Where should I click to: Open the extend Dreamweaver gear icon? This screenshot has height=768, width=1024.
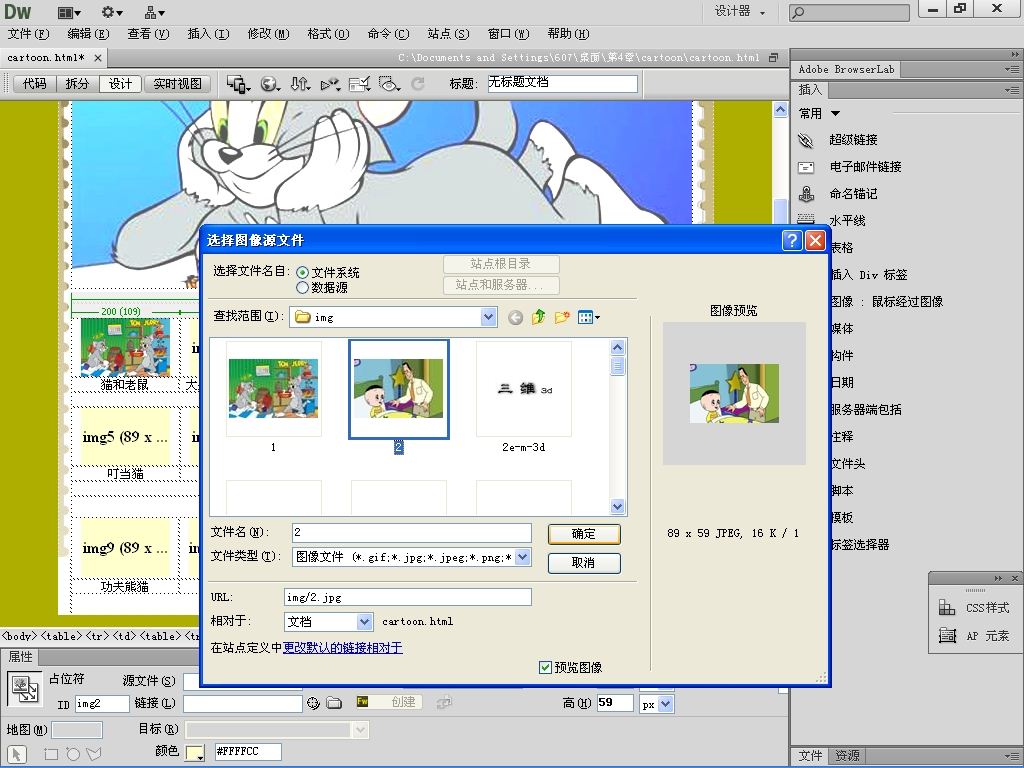pos(112,12)
